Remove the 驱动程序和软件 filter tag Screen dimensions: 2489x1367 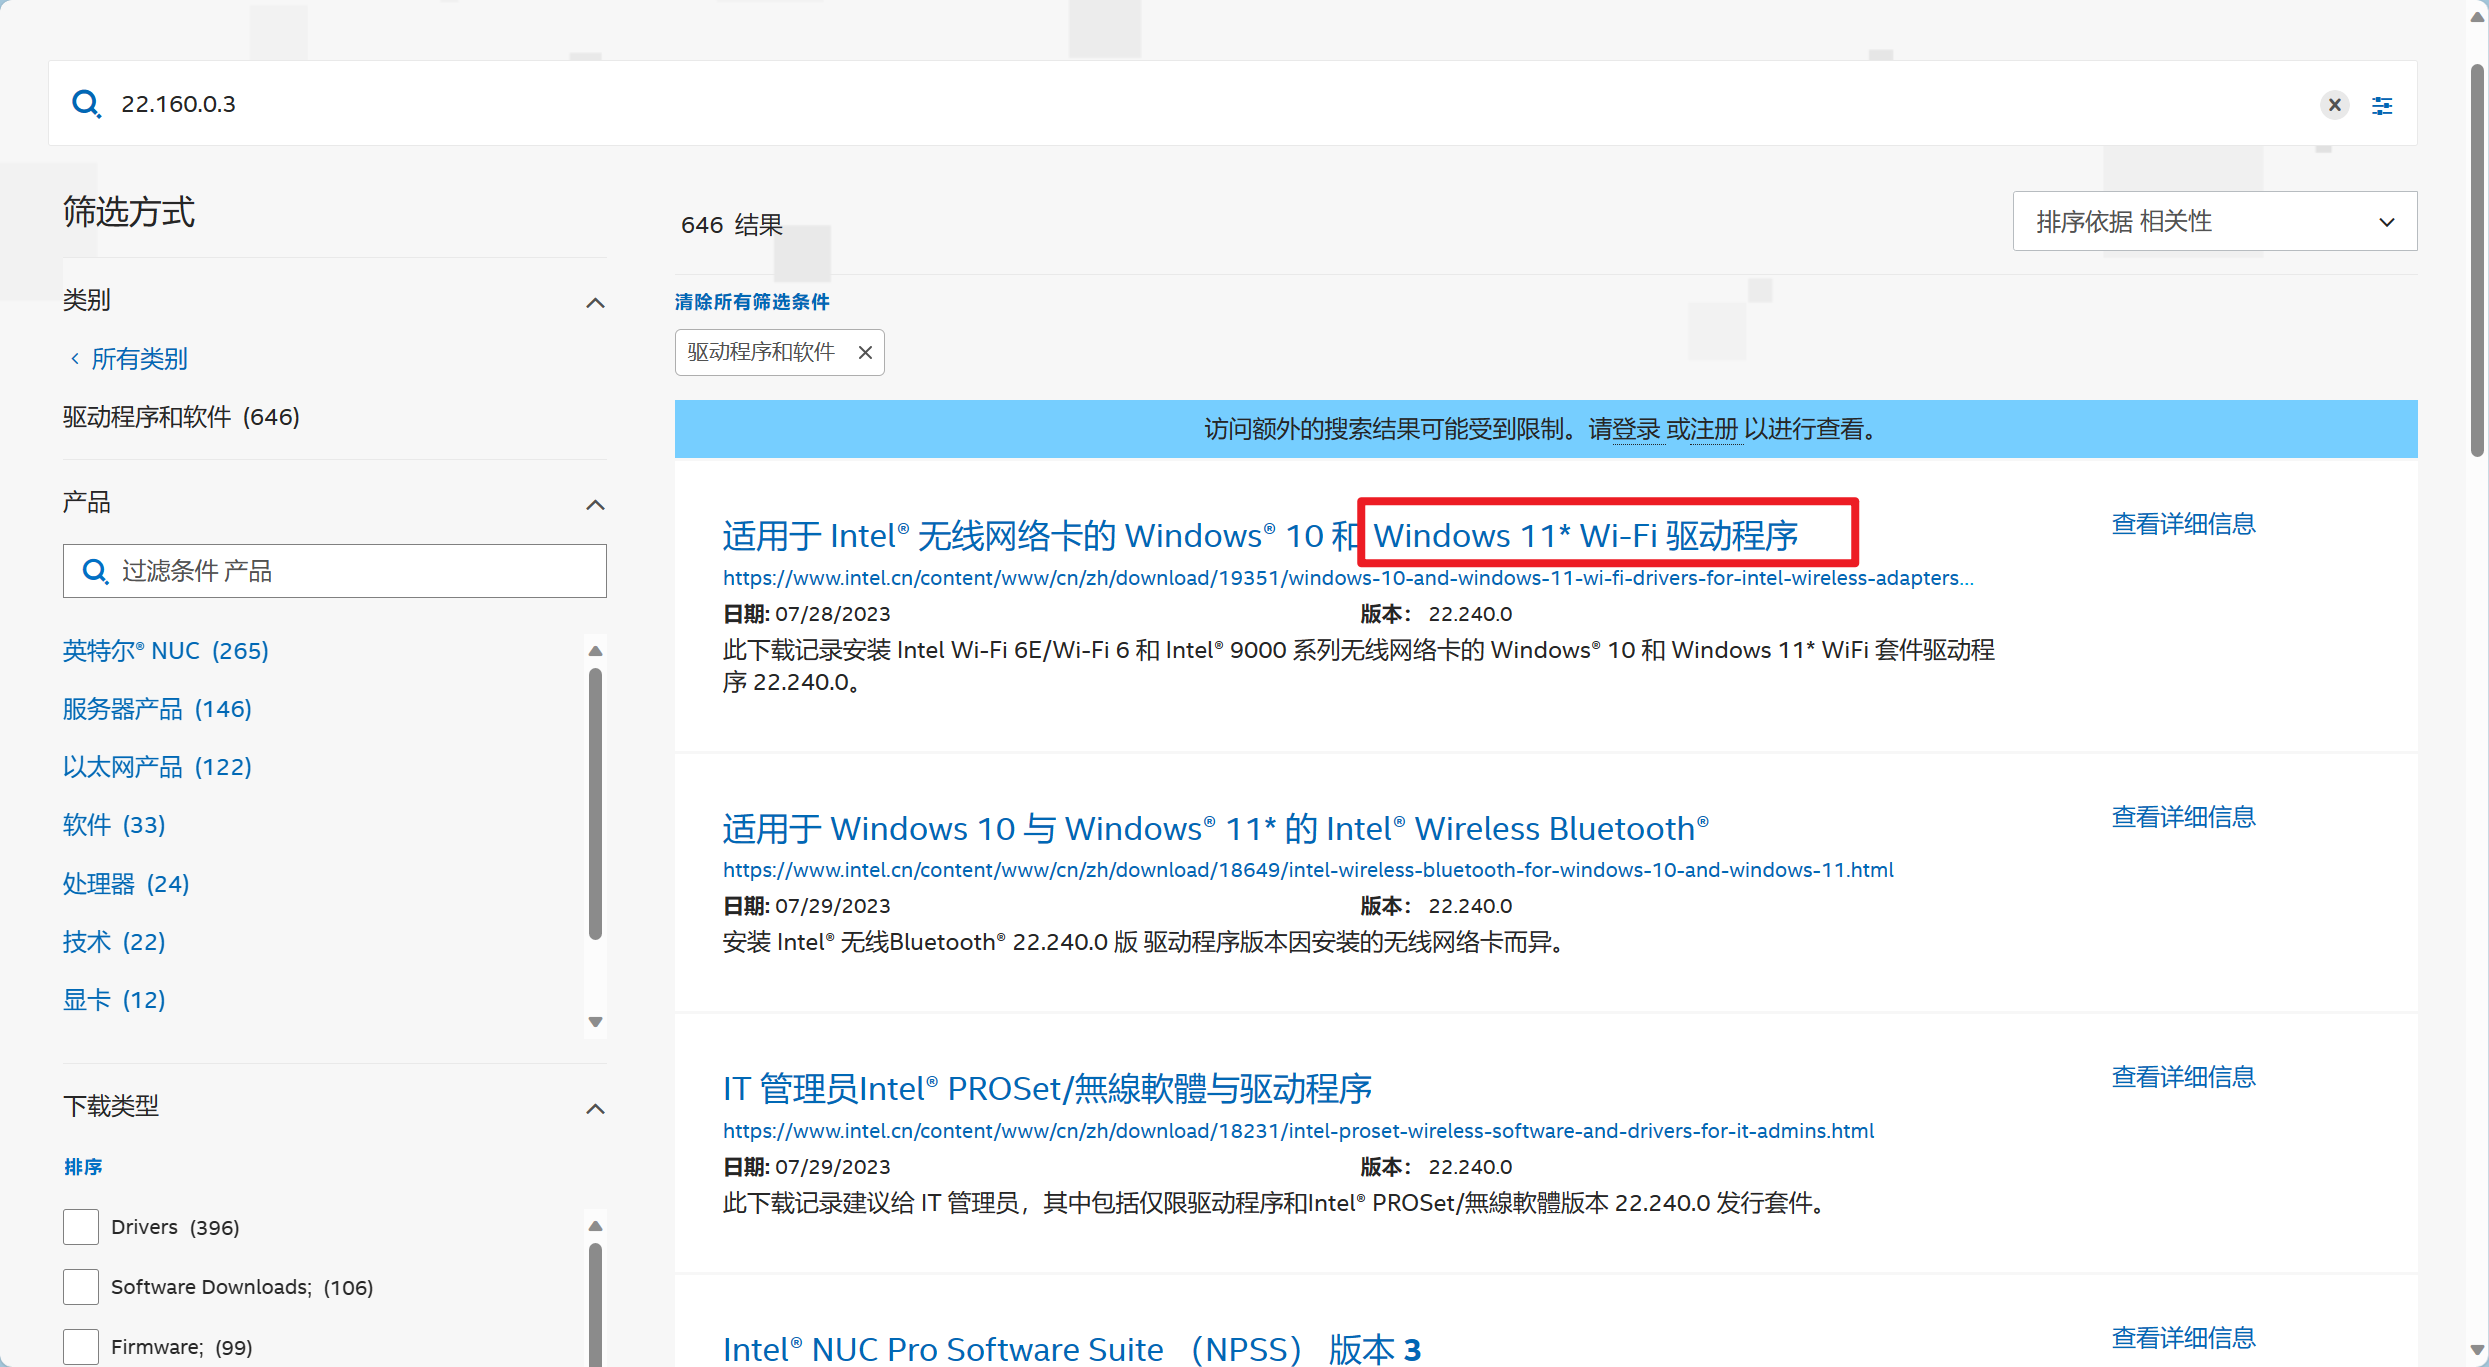coord(865,352)
